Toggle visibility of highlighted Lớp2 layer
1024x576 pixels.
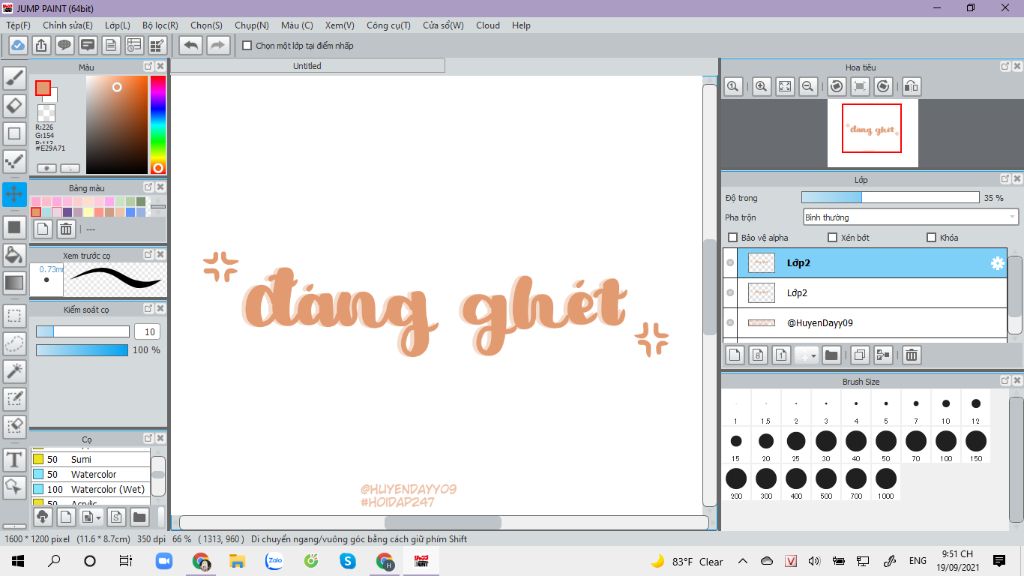[x=730, y=263]
